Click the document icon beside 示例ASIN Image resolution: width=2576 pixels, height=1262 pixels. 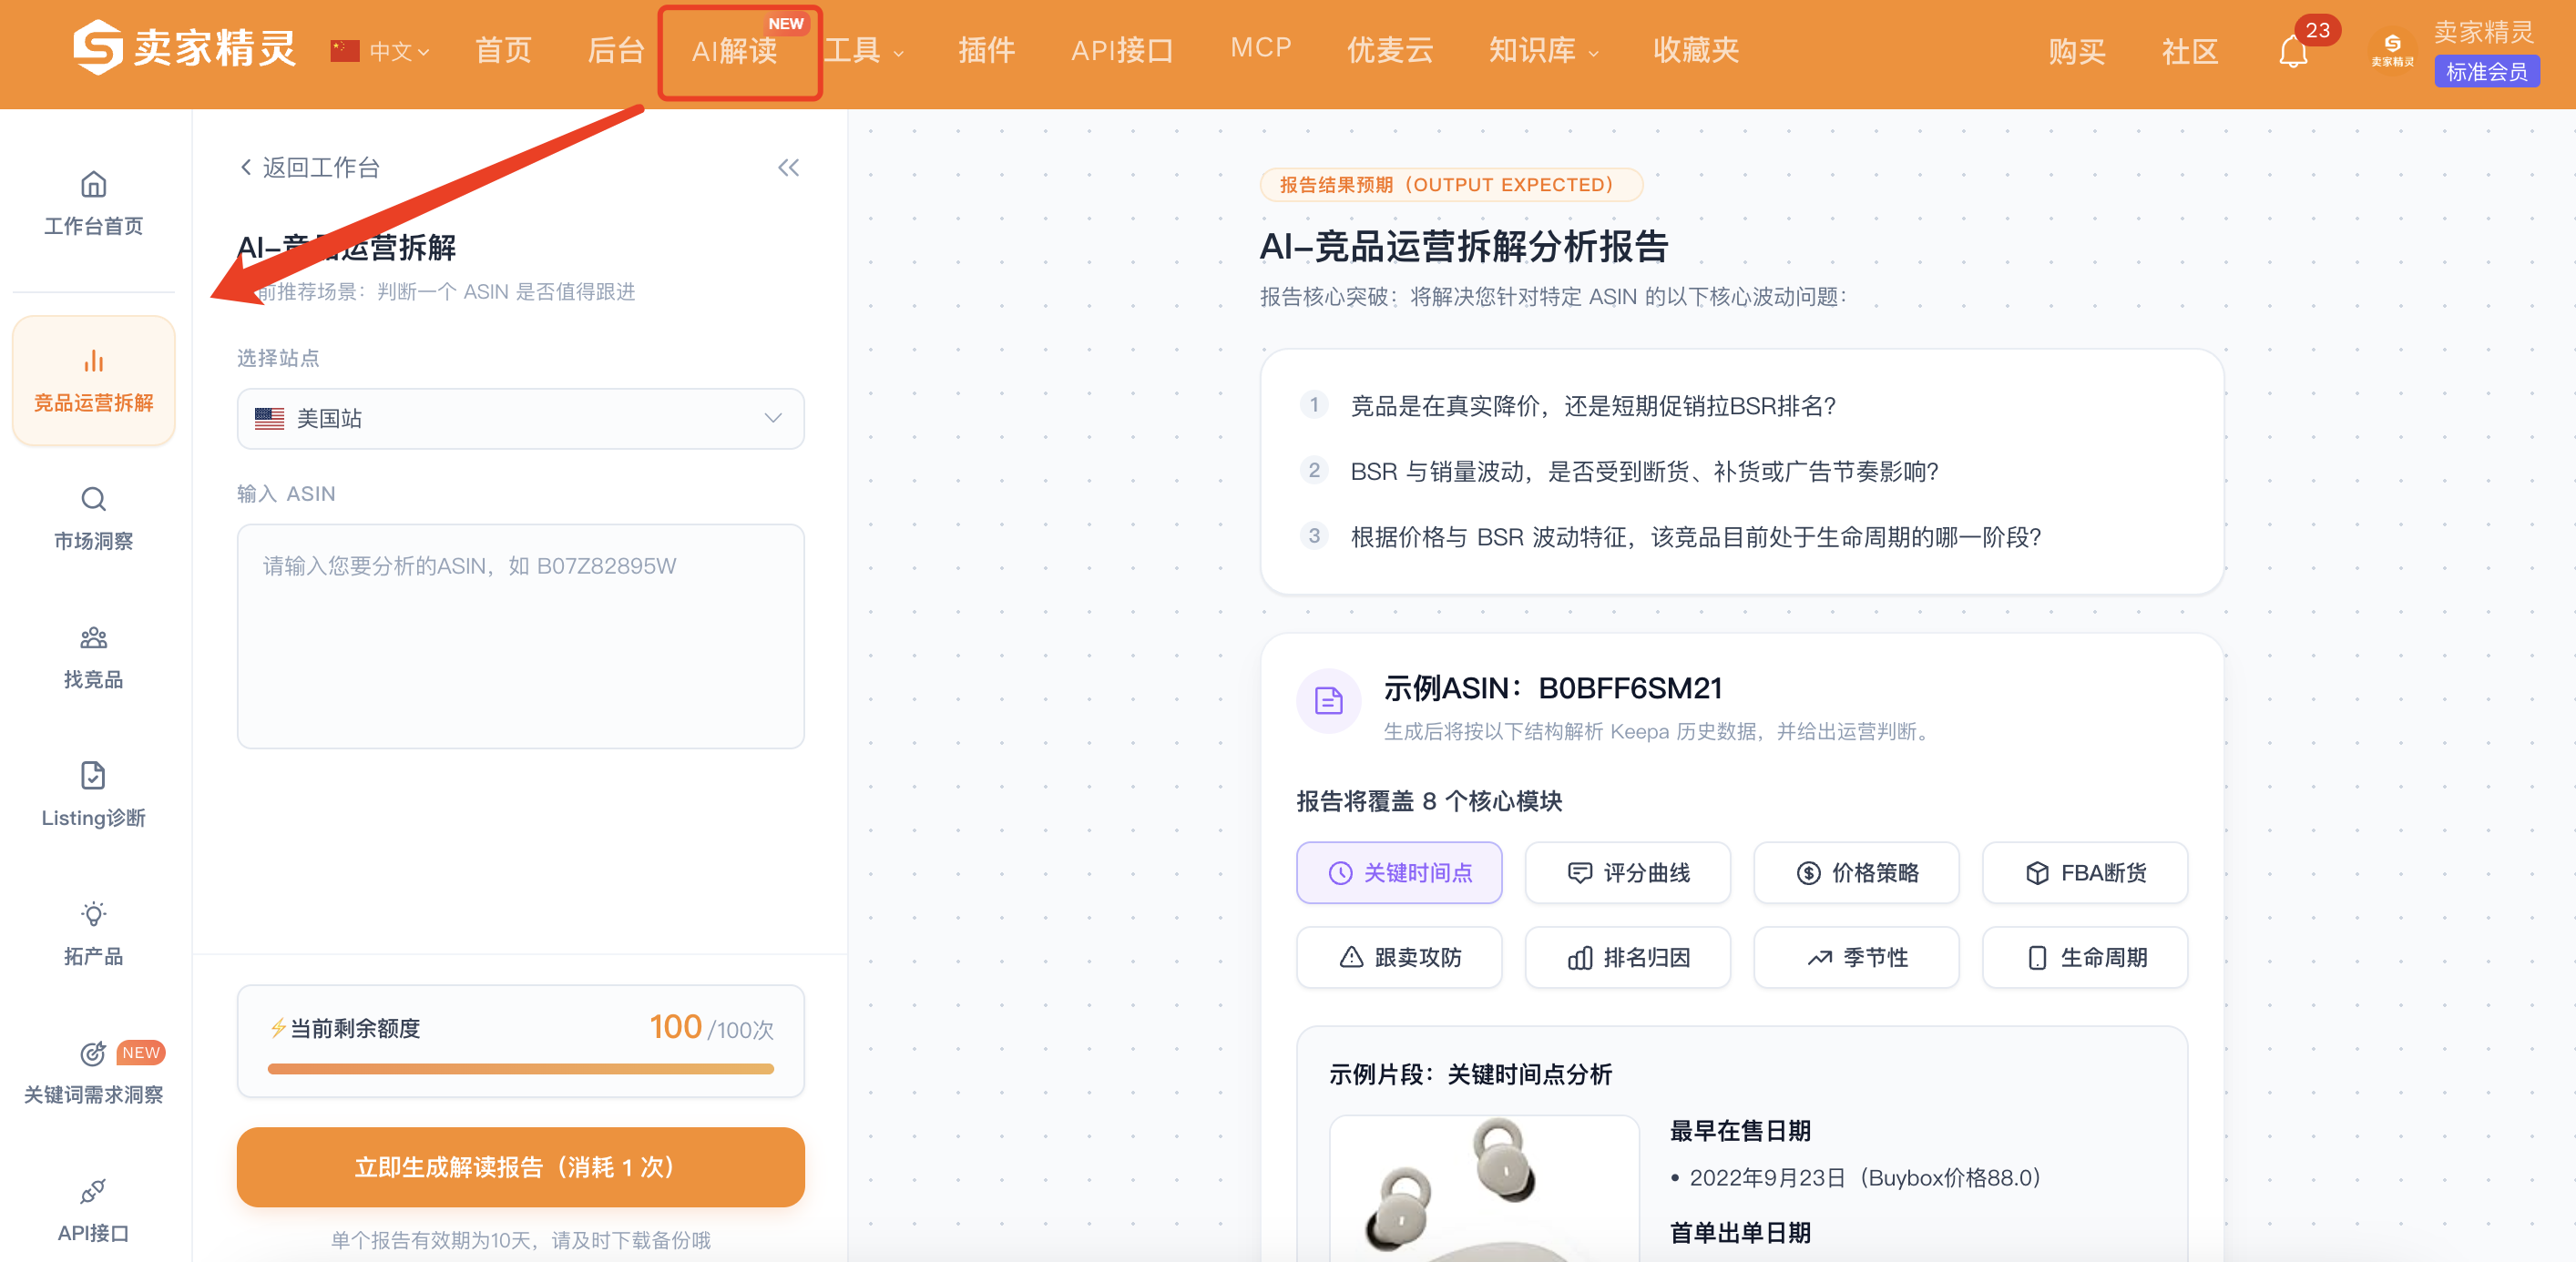[1328, 701]
